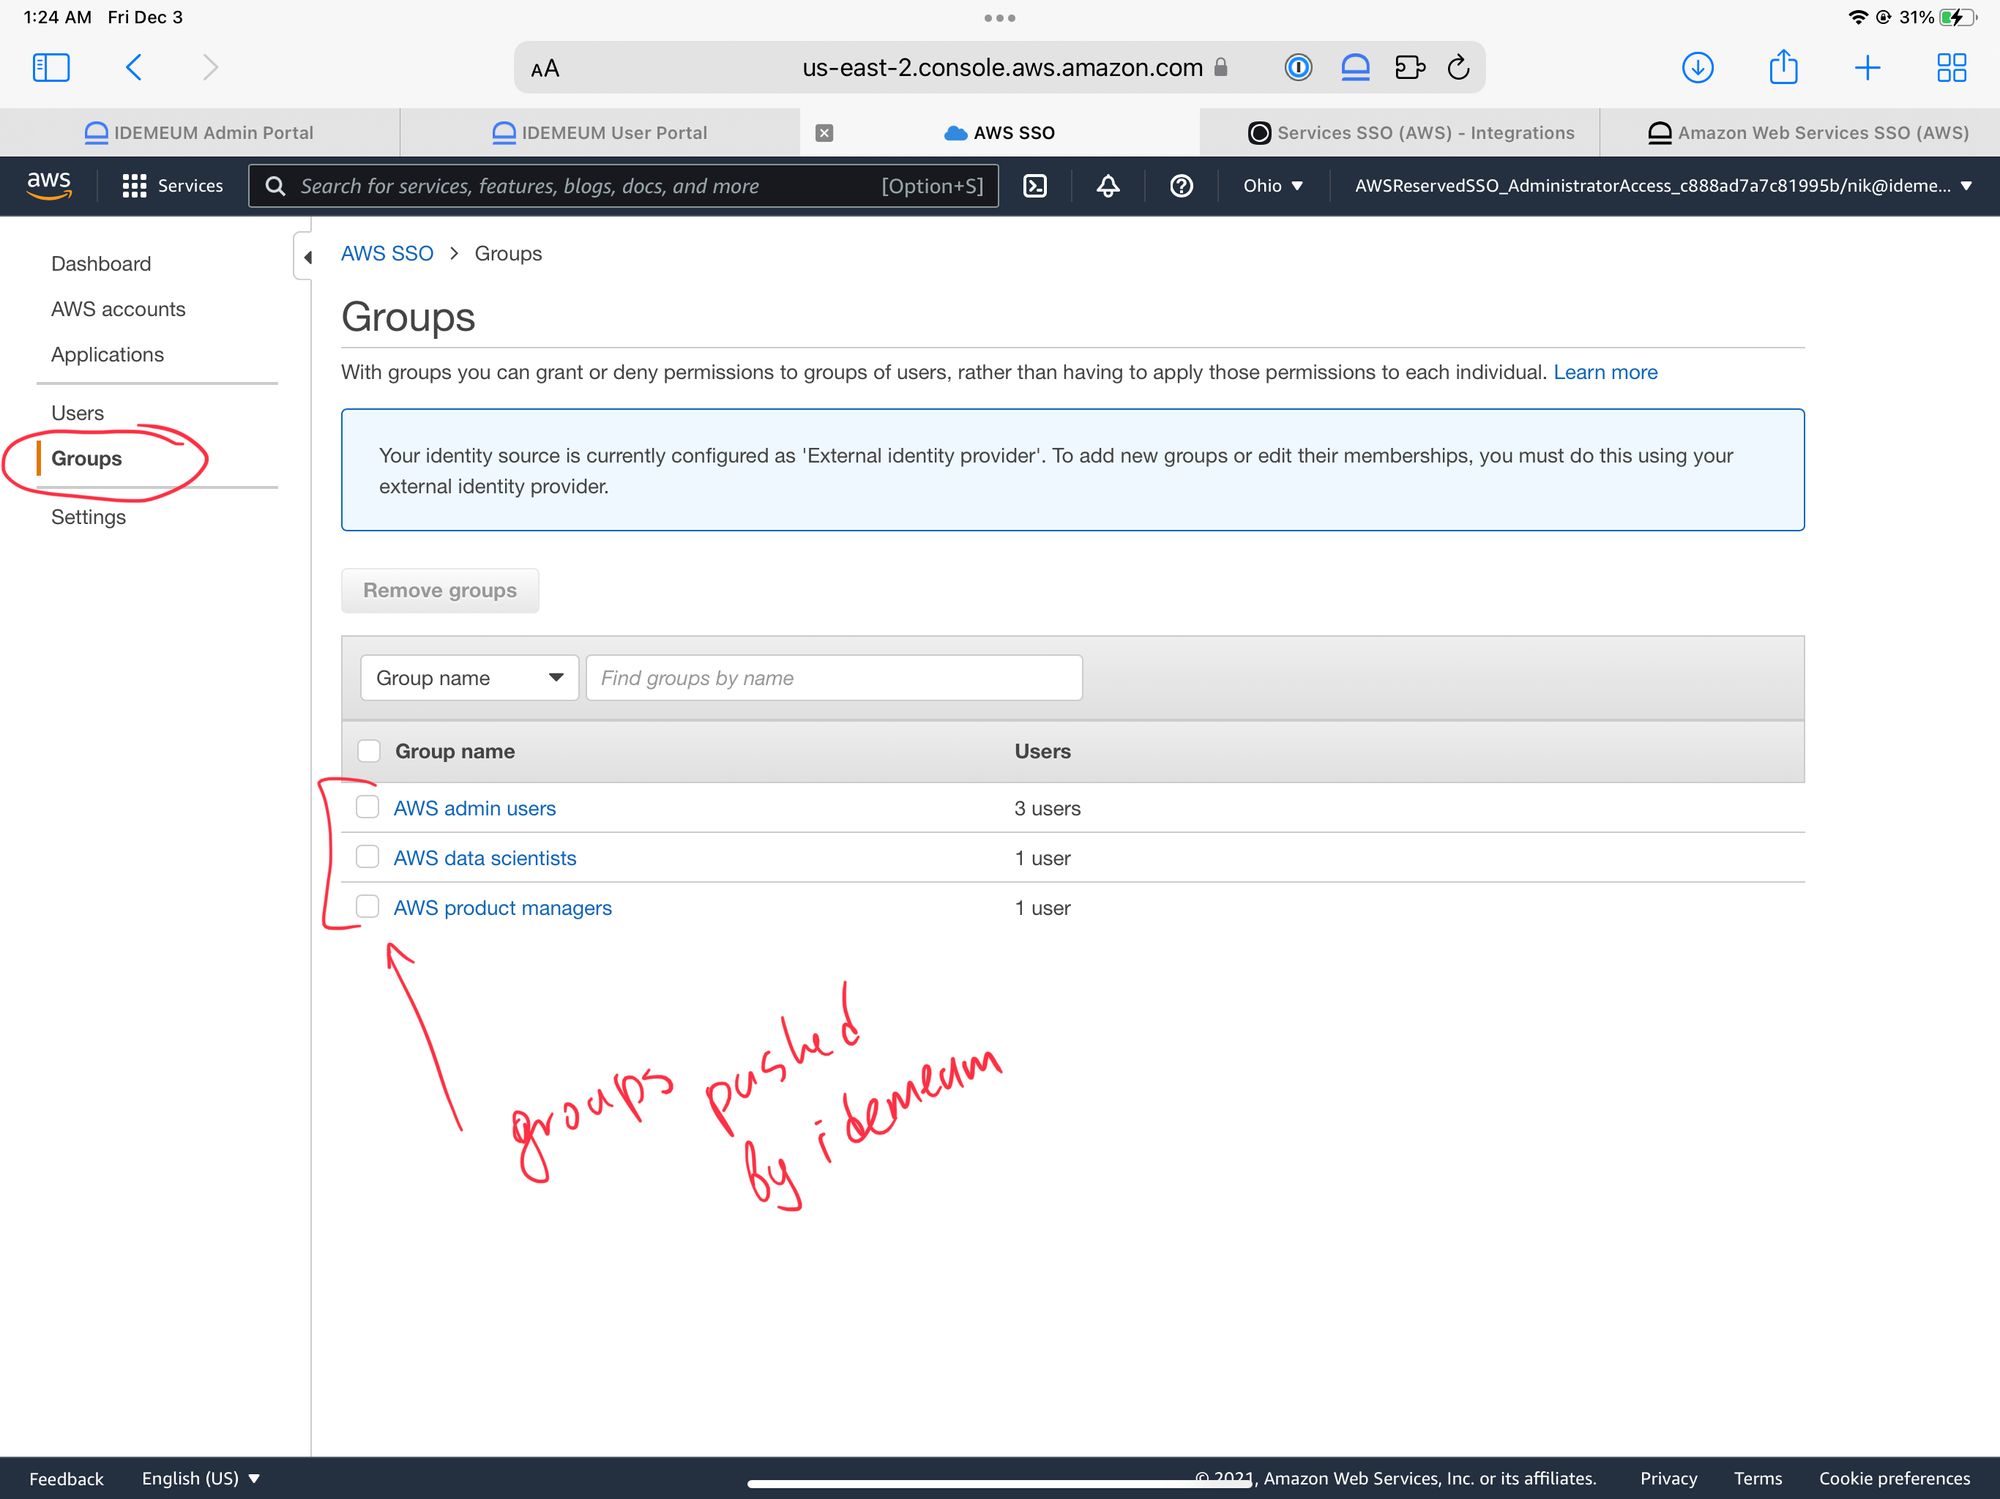Screen dimensions: 2000x1499
Task: Open the AA reader text options
Action: coord(545,69)
